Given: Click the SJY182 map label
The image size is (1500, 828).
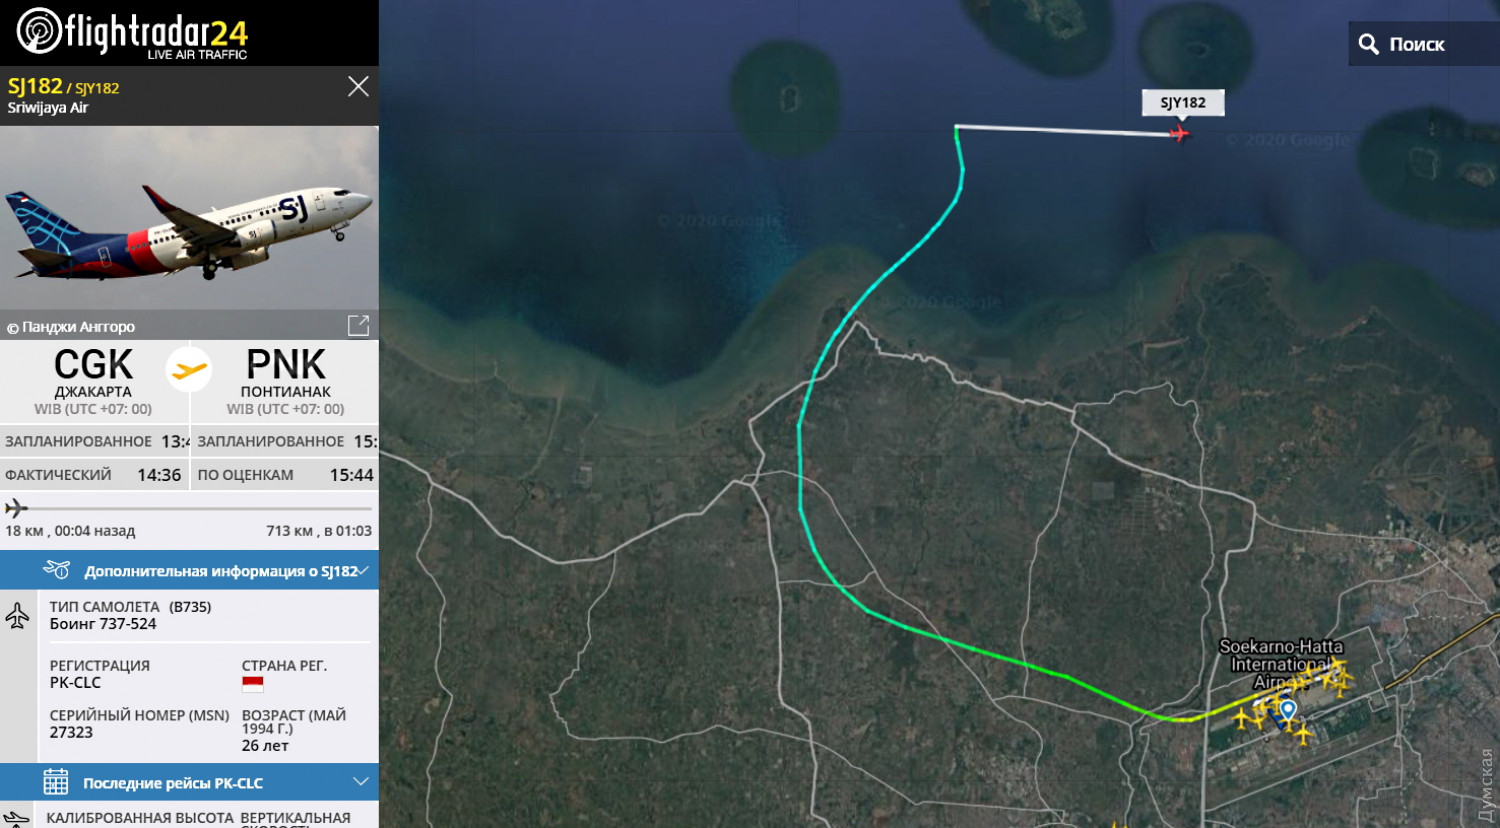Looking at the screenshot, I should point(1183,102).
